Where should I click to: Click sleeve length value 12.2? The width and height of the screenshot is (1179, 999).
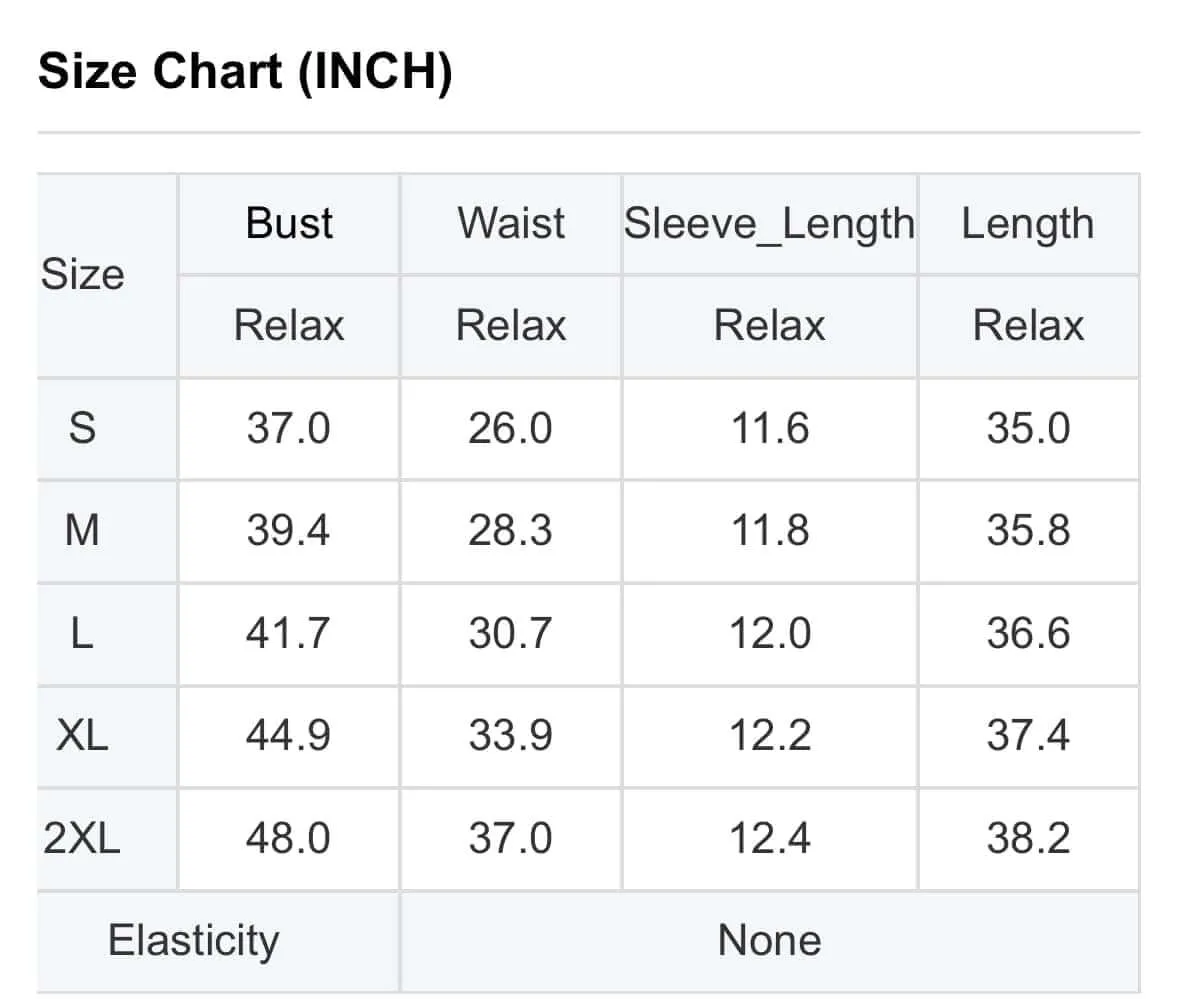770,734
